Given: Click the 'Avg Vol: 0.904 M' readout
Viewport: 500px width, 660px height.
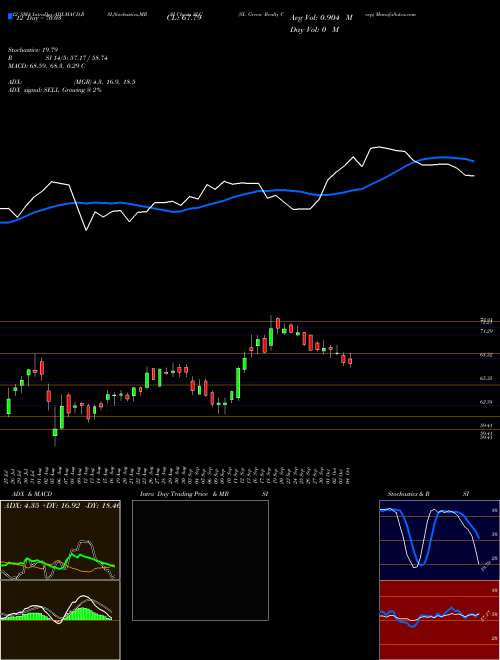Looking at the screenshot, I should 321,18.
